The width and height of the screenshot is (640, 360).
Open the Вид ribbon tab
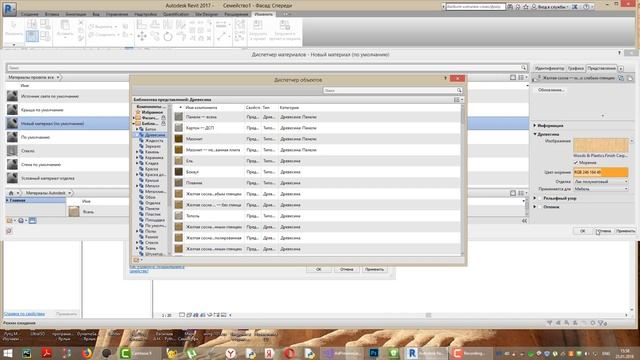click(x=96, y=14)
